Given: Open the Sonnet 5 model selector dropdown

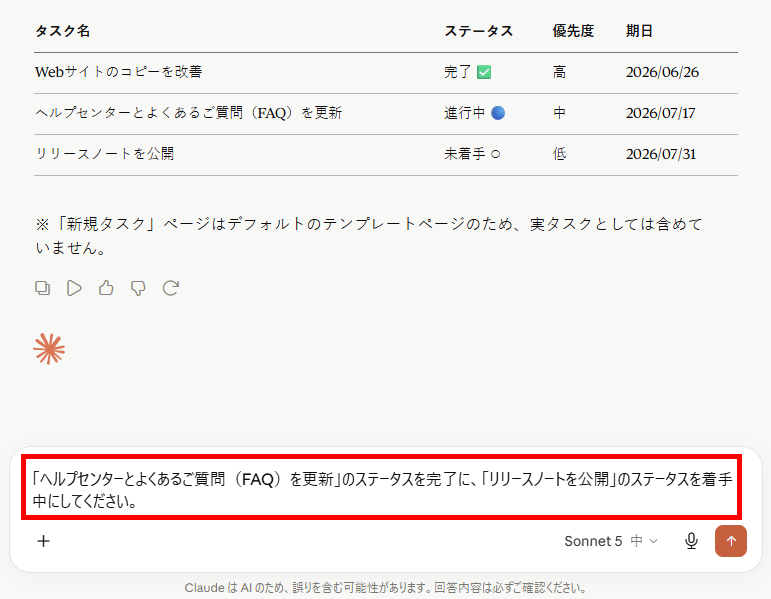Looking at the screenshot, I should [611, 541].
